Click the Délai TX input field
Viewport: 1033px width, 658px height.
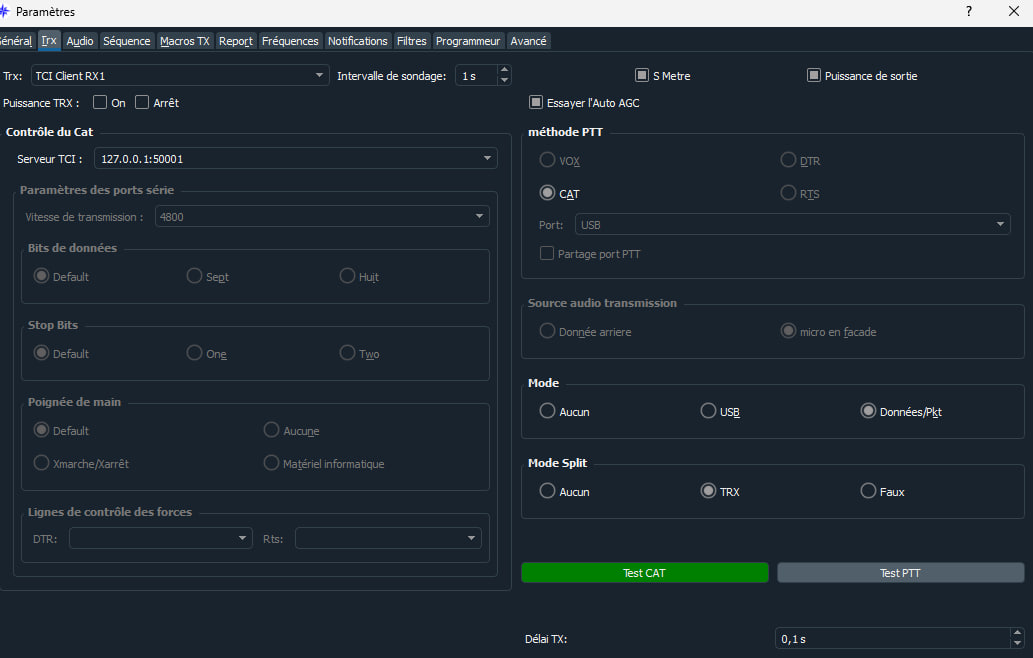tap(890, 639)
